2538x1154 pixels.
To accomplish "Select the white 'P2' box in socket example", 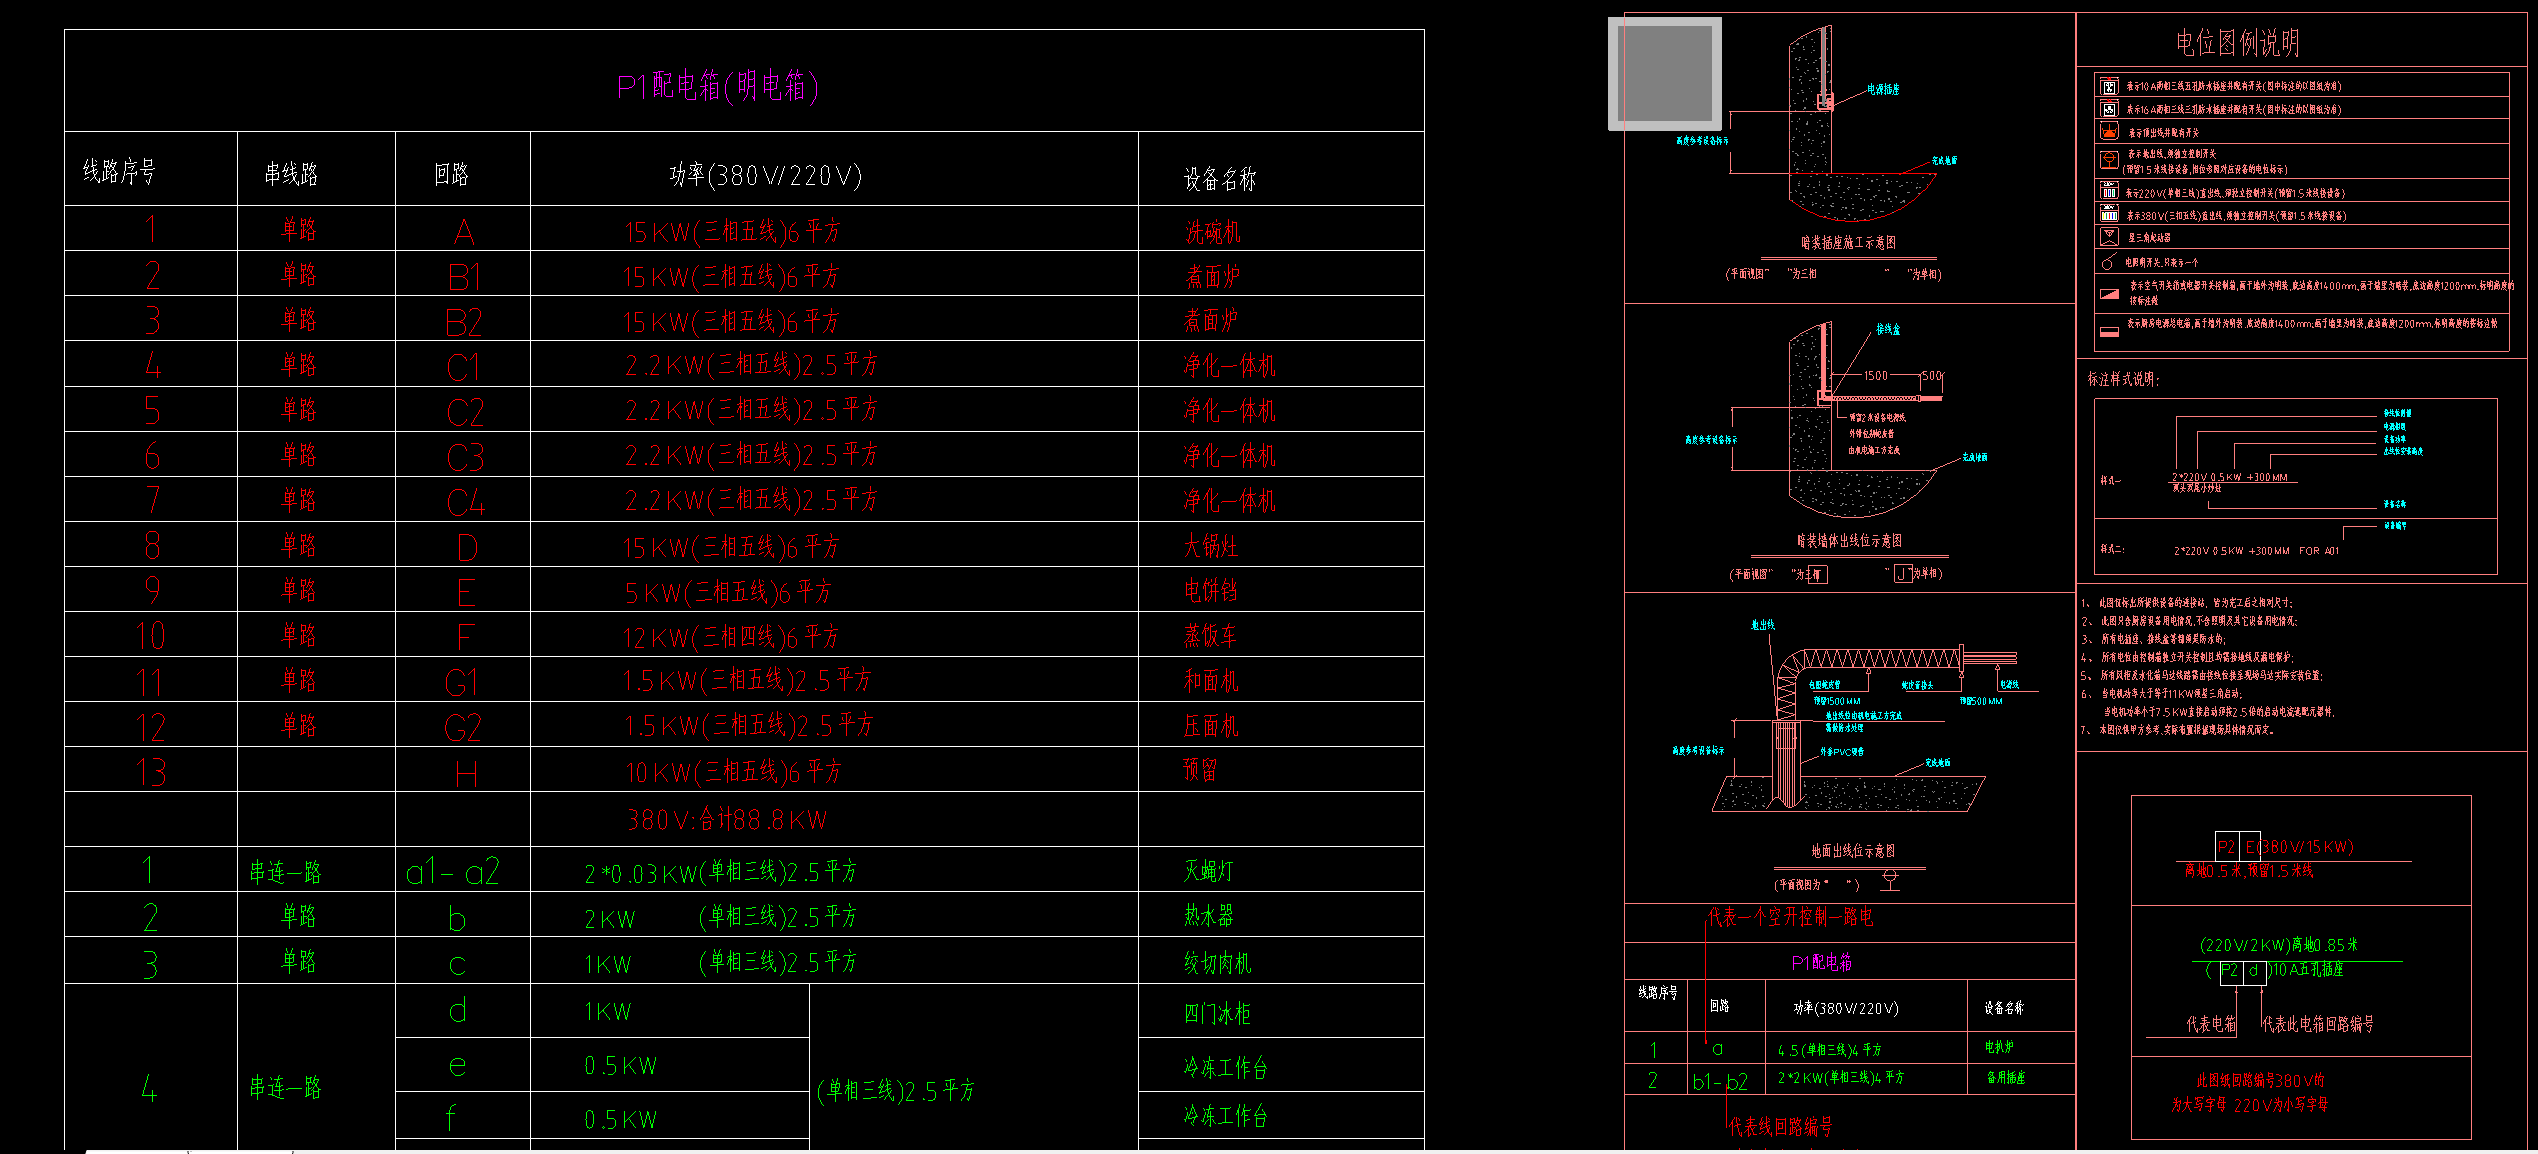I will 2229,971.
